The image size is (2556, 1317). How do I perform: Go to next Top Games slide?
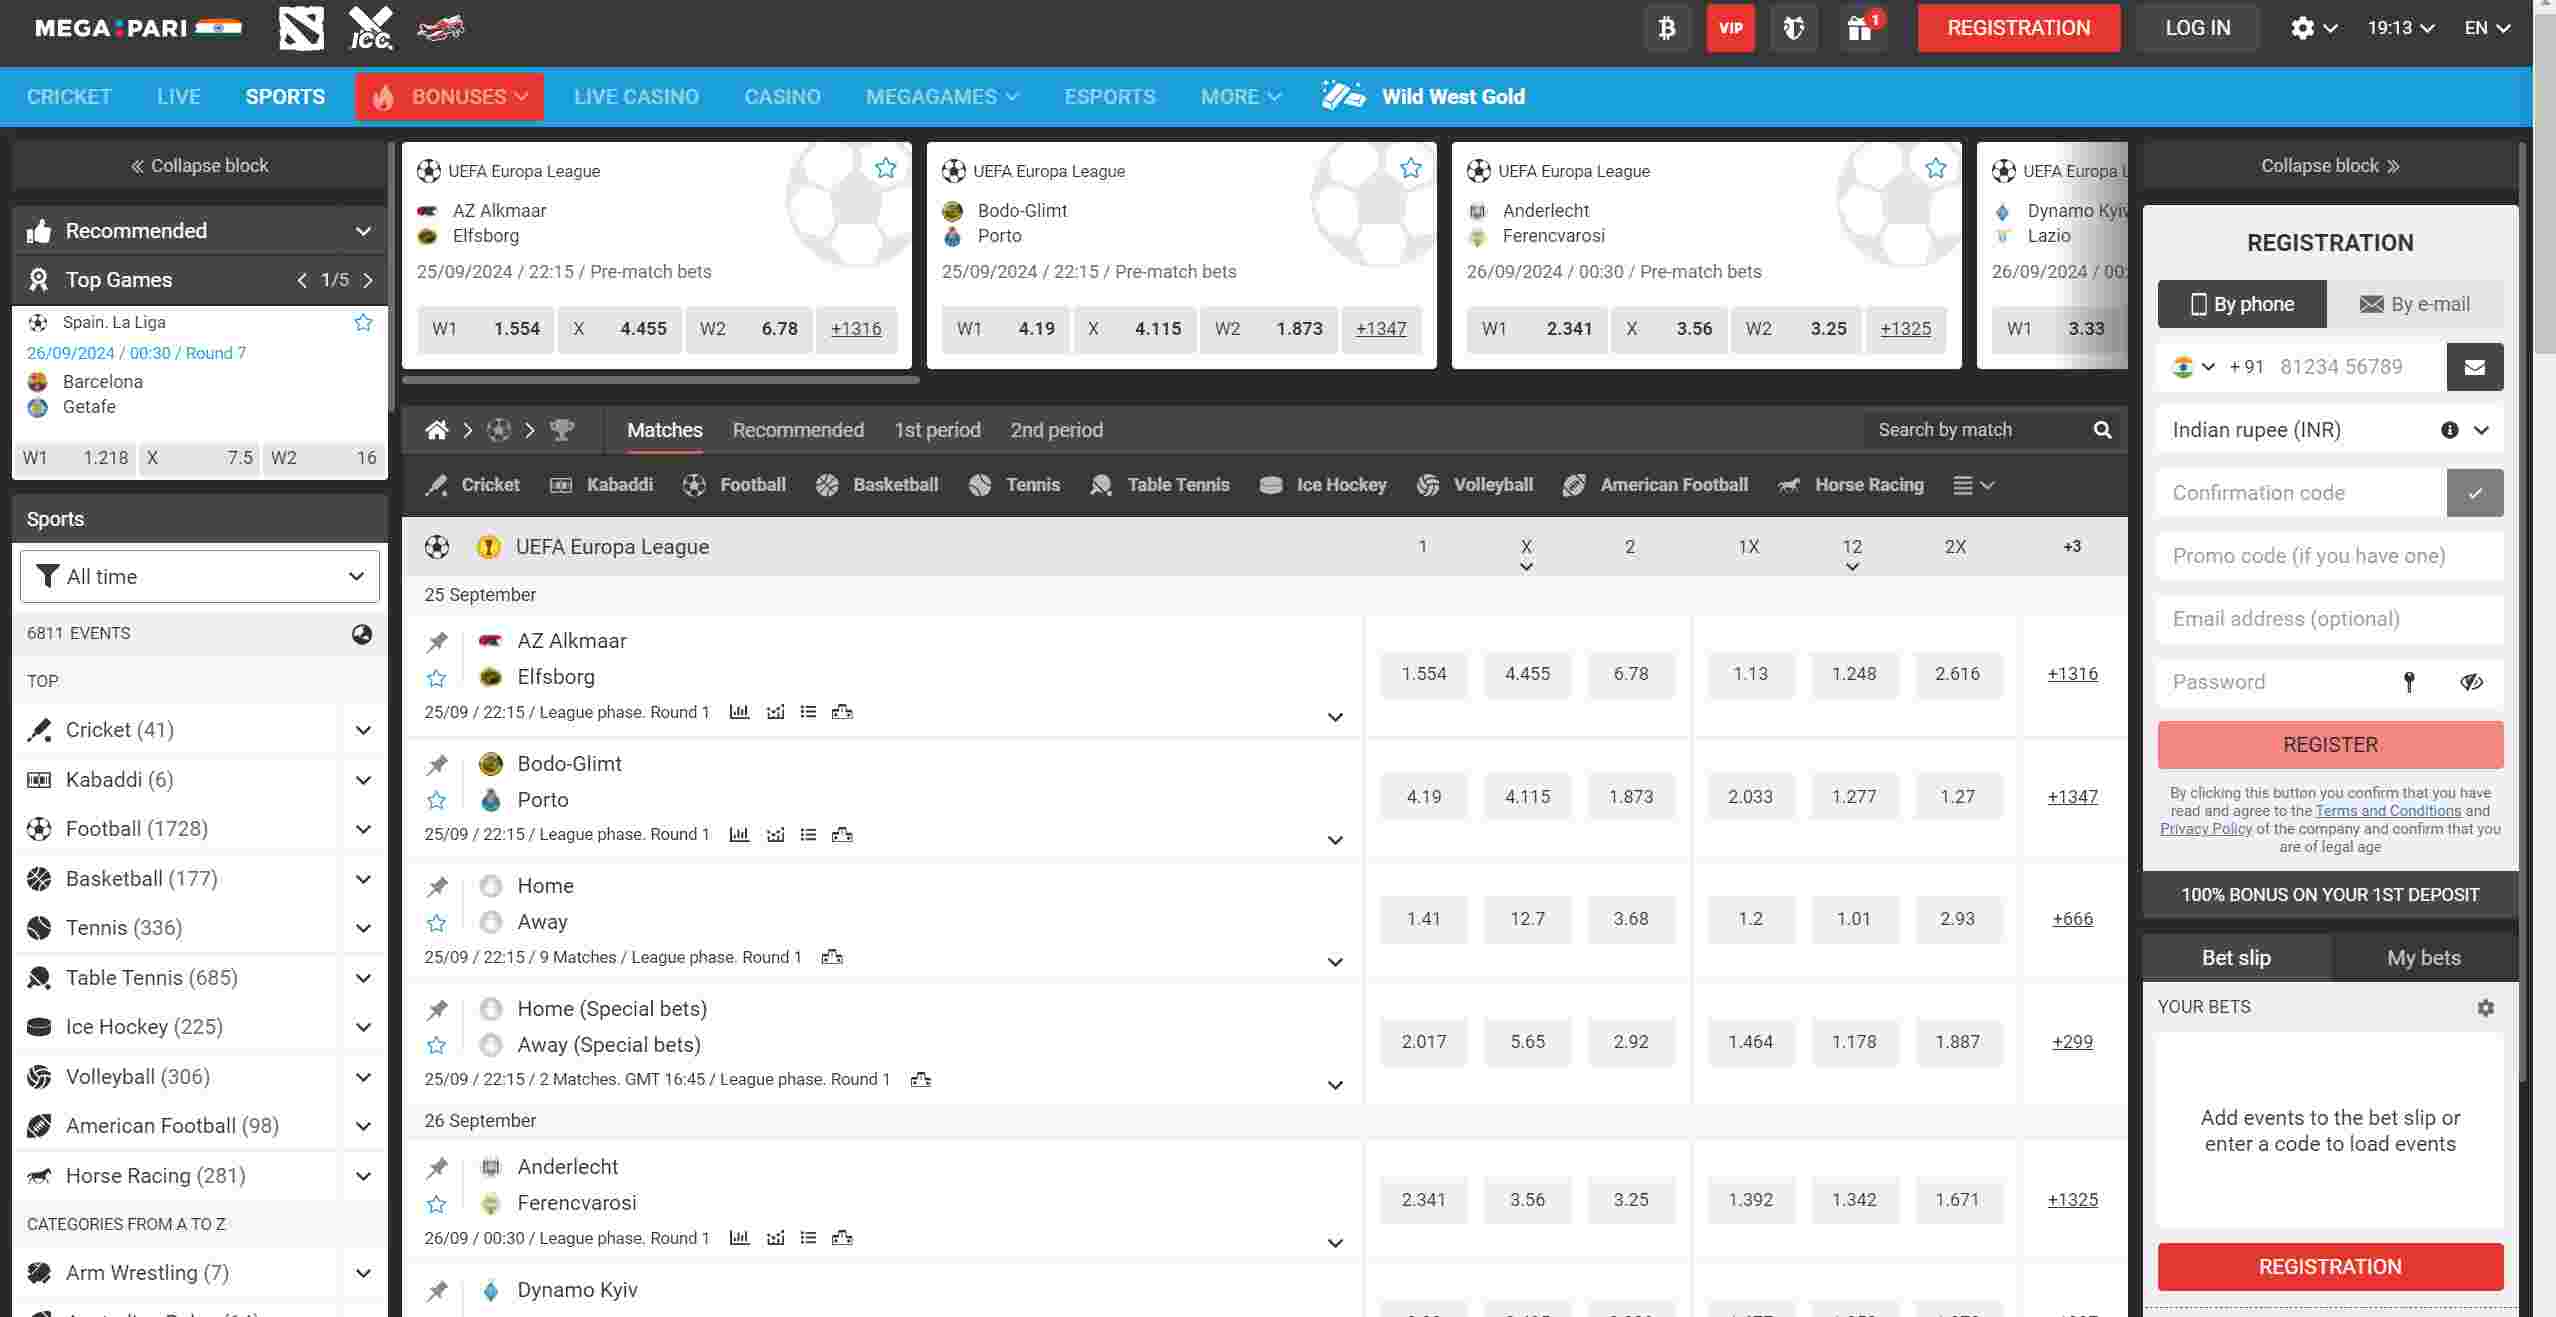pyautogui.click(x=368, y=280)
